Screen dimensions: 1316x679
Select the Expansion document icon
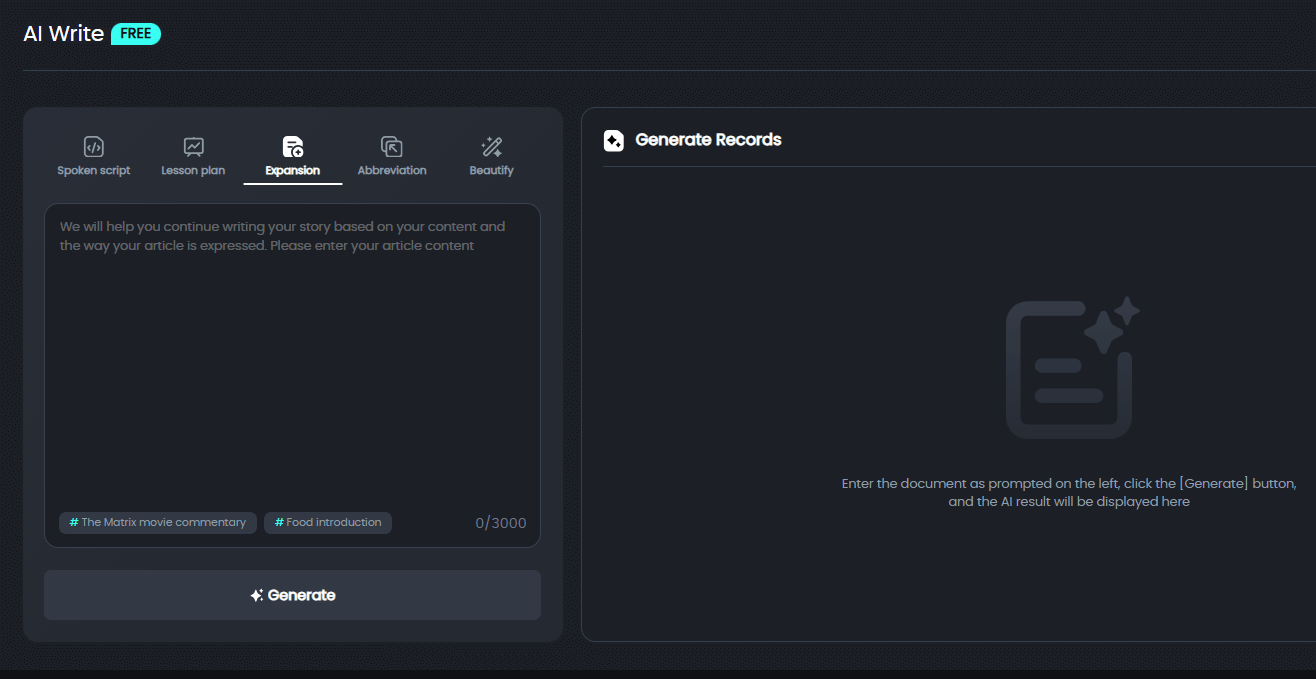[293, 147]
